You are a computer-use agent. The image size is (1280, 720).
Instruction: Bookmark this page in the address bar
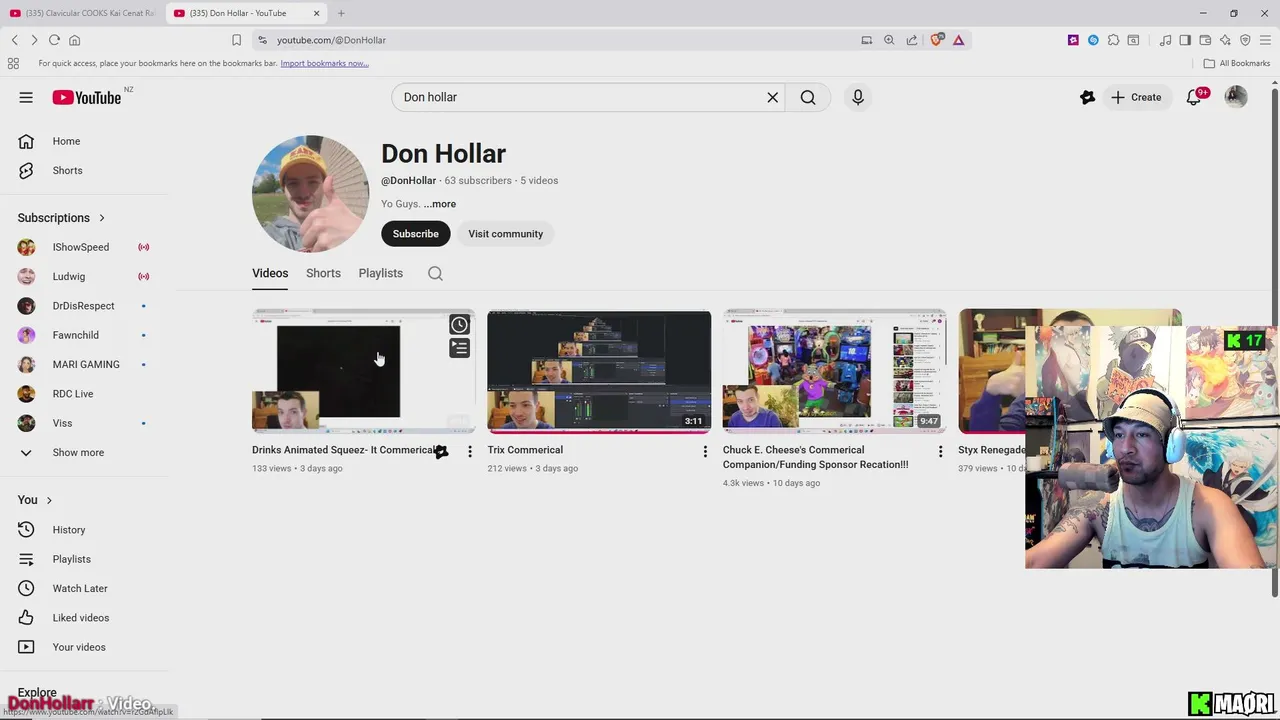pyautogui.click(x=236, y=40)
